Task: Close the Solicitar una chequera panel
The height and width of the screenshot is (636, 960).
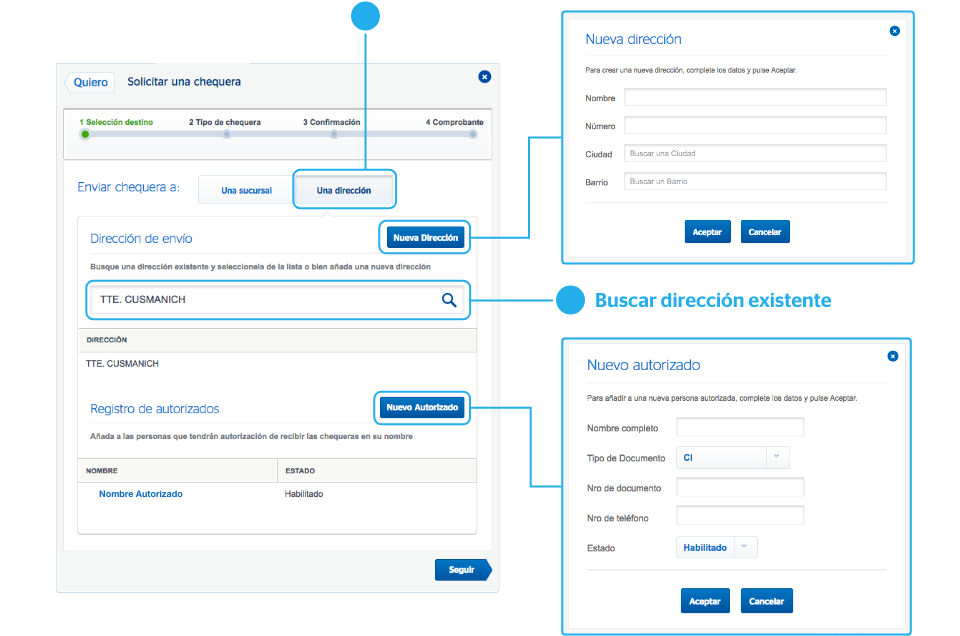Action: click(484, 76)
